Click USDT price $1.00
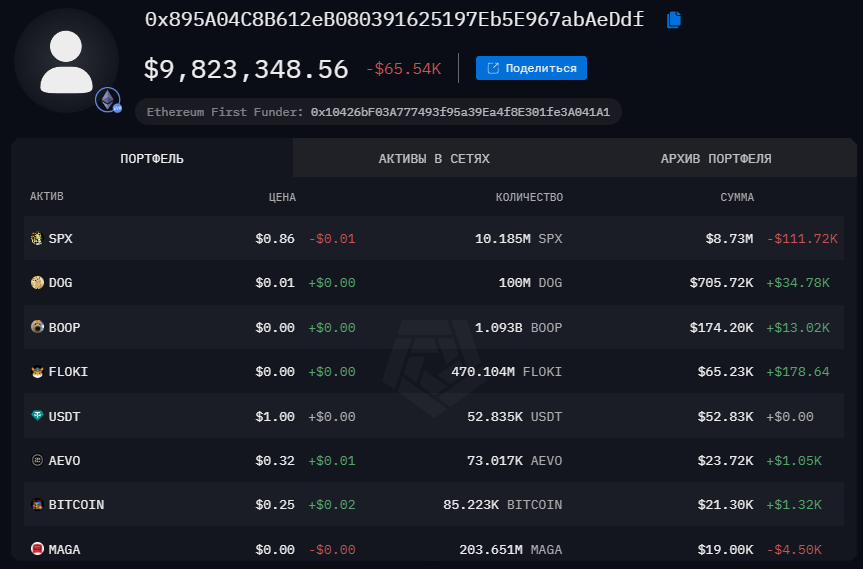Viewport: 863px width, 569px height. point(275,417)
